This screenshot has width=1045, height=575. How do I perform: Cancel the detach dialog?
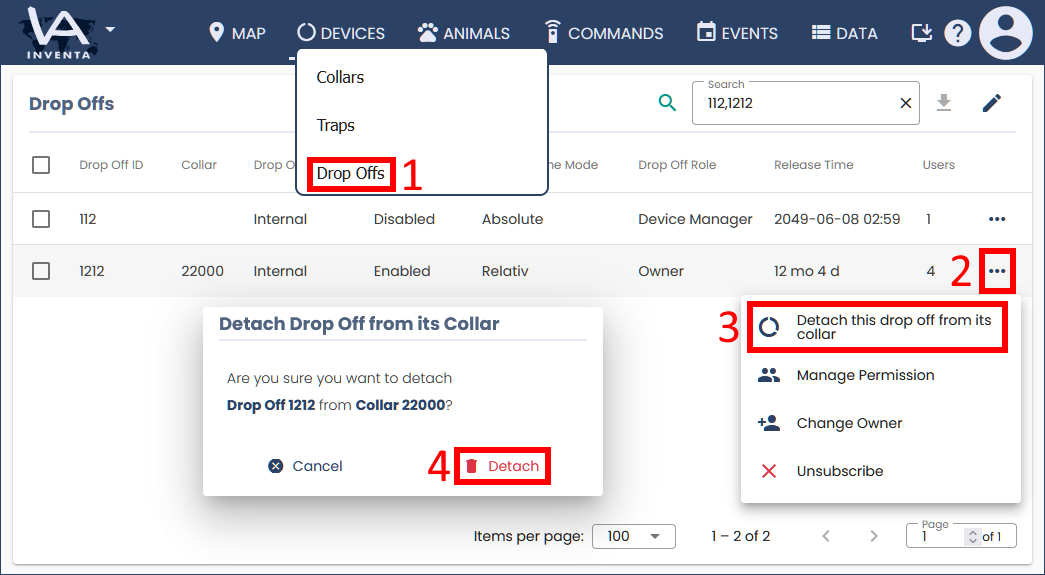[x=306, y=466]
